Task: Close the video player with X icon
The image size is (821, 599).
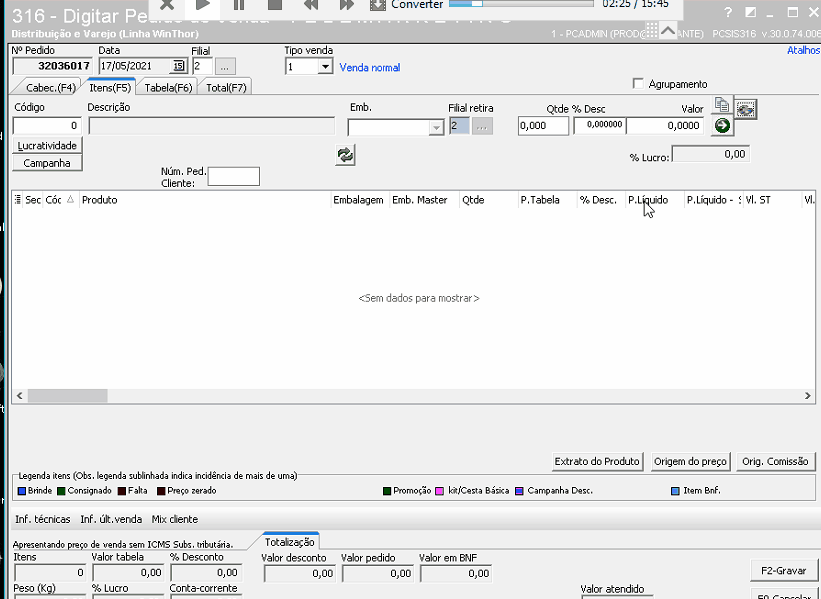Action: coord(167,5)
